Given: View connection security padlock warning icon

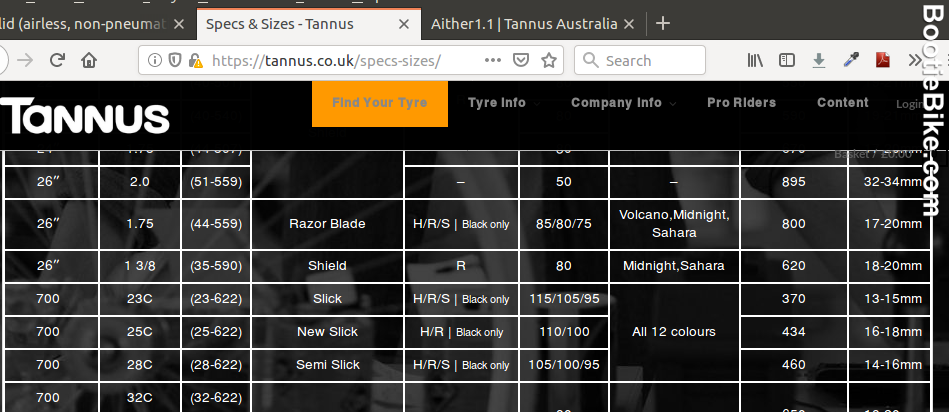Looking at the screenshot, I should 195,60.
